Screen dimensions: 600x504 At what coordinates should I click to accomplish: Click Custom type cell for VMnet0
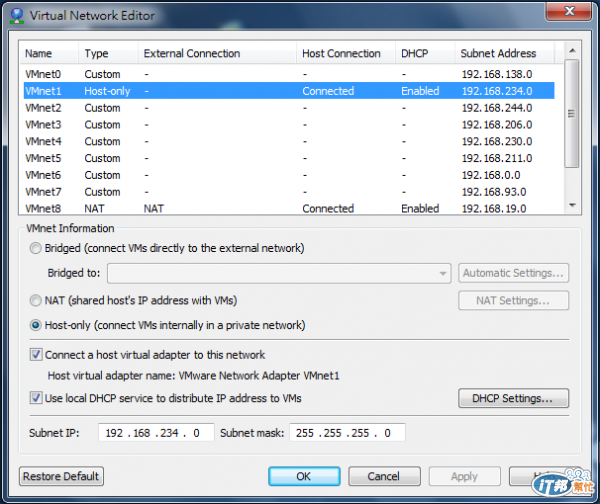pyautogui.click(x=102, y=74)
